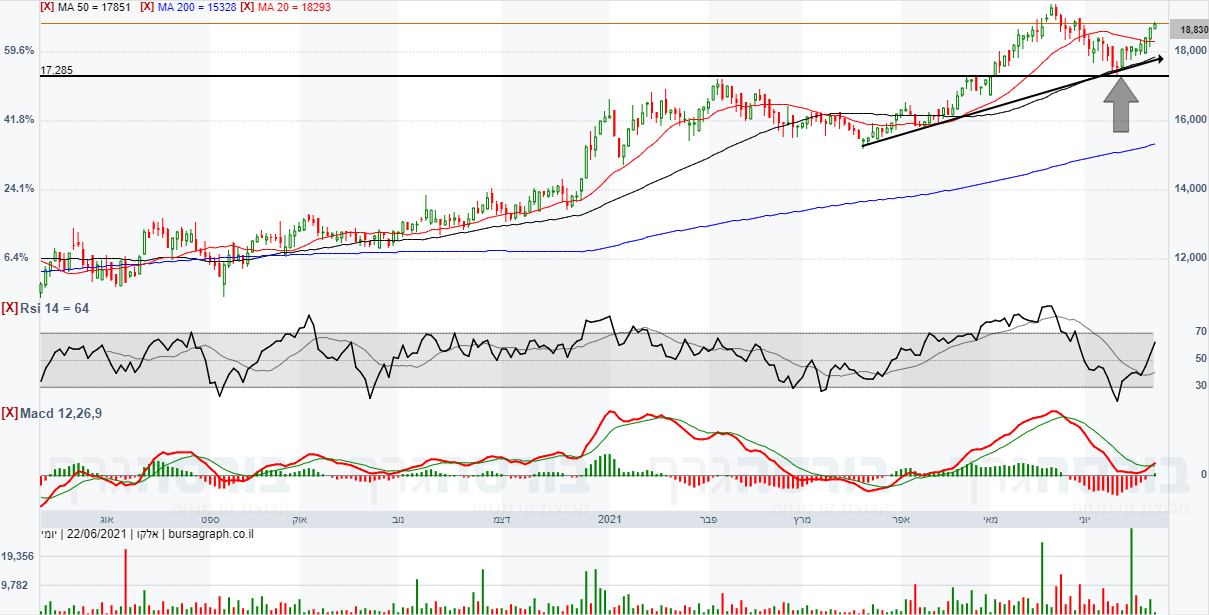This screenshot has height=615, width=1209.
Task: Click the 17,285 level label
Action: pyautogui.click(x=57, y=71)
